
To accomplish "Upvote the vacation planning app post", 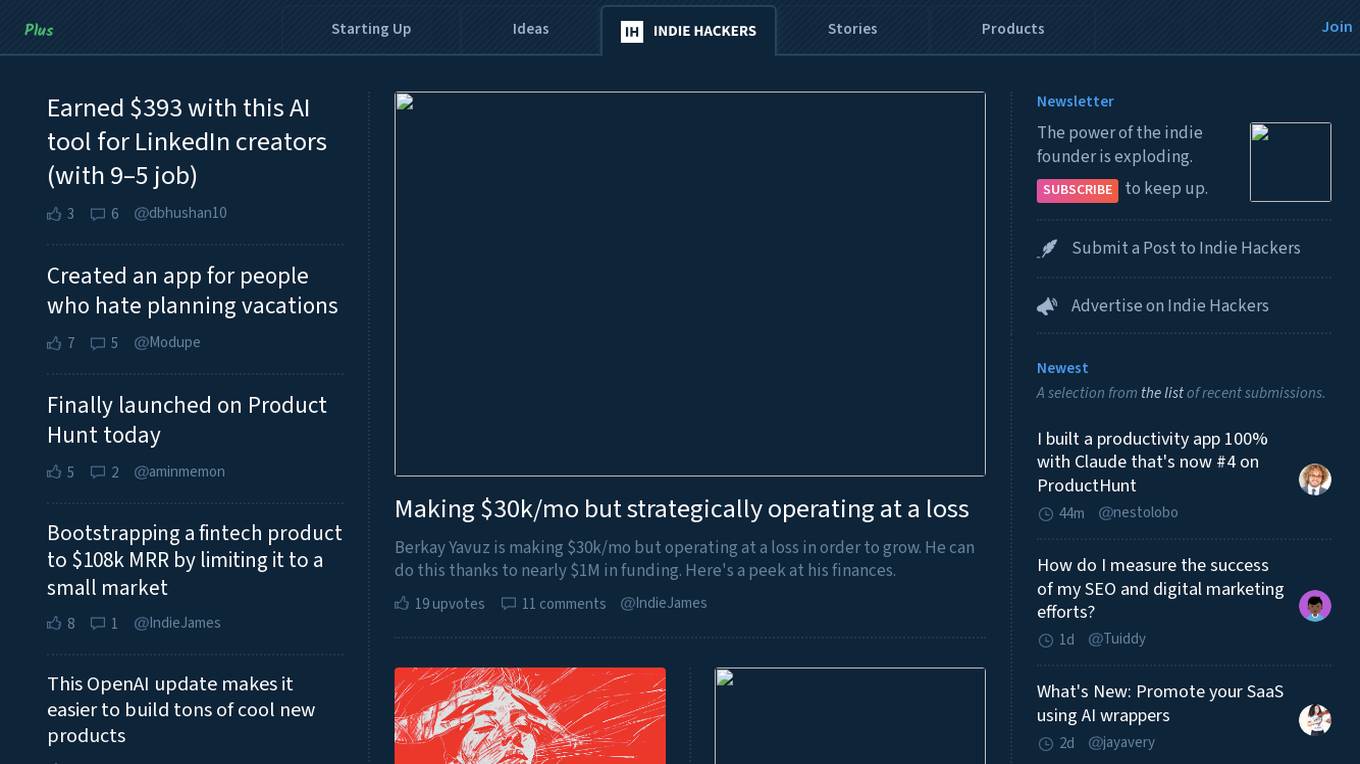I will pos(54,342).
